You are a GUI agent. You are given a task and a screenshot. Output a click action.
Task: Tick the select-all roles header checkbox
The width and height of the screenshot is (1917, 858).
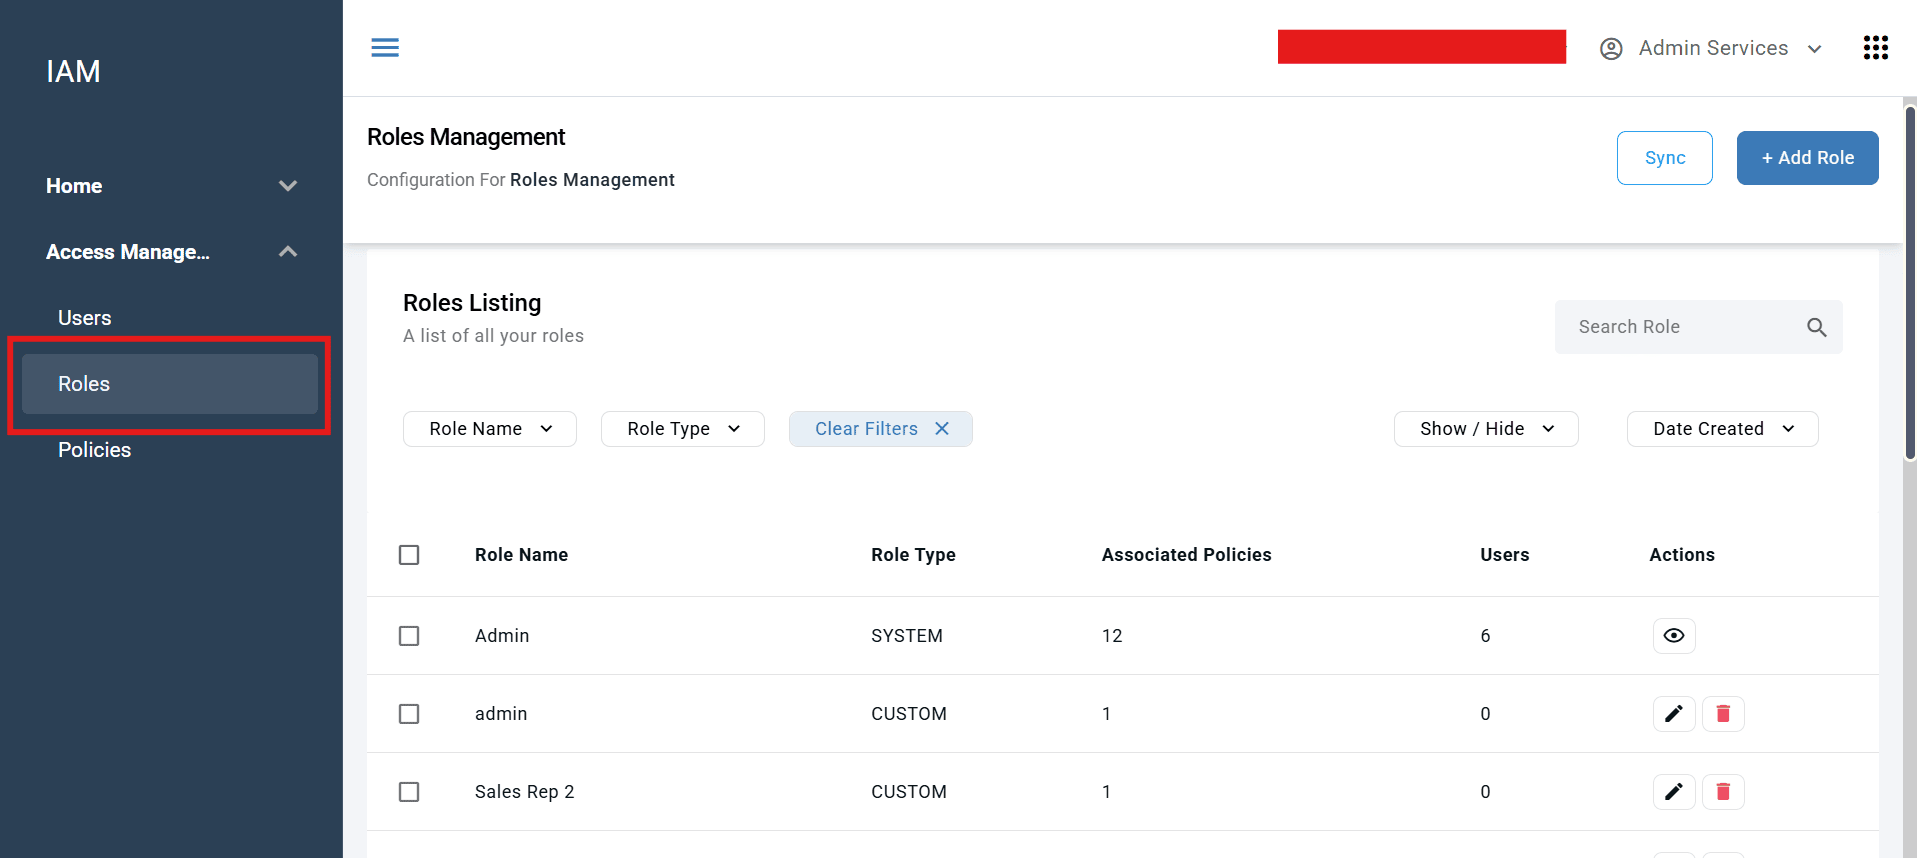pos(409,555)
